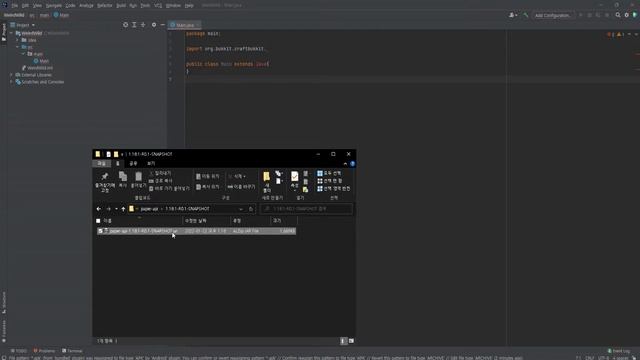Select the .iml file in project tree
The width and height of the screenshot is (640, 360).
pyautogui.click(x=38, y=68)
